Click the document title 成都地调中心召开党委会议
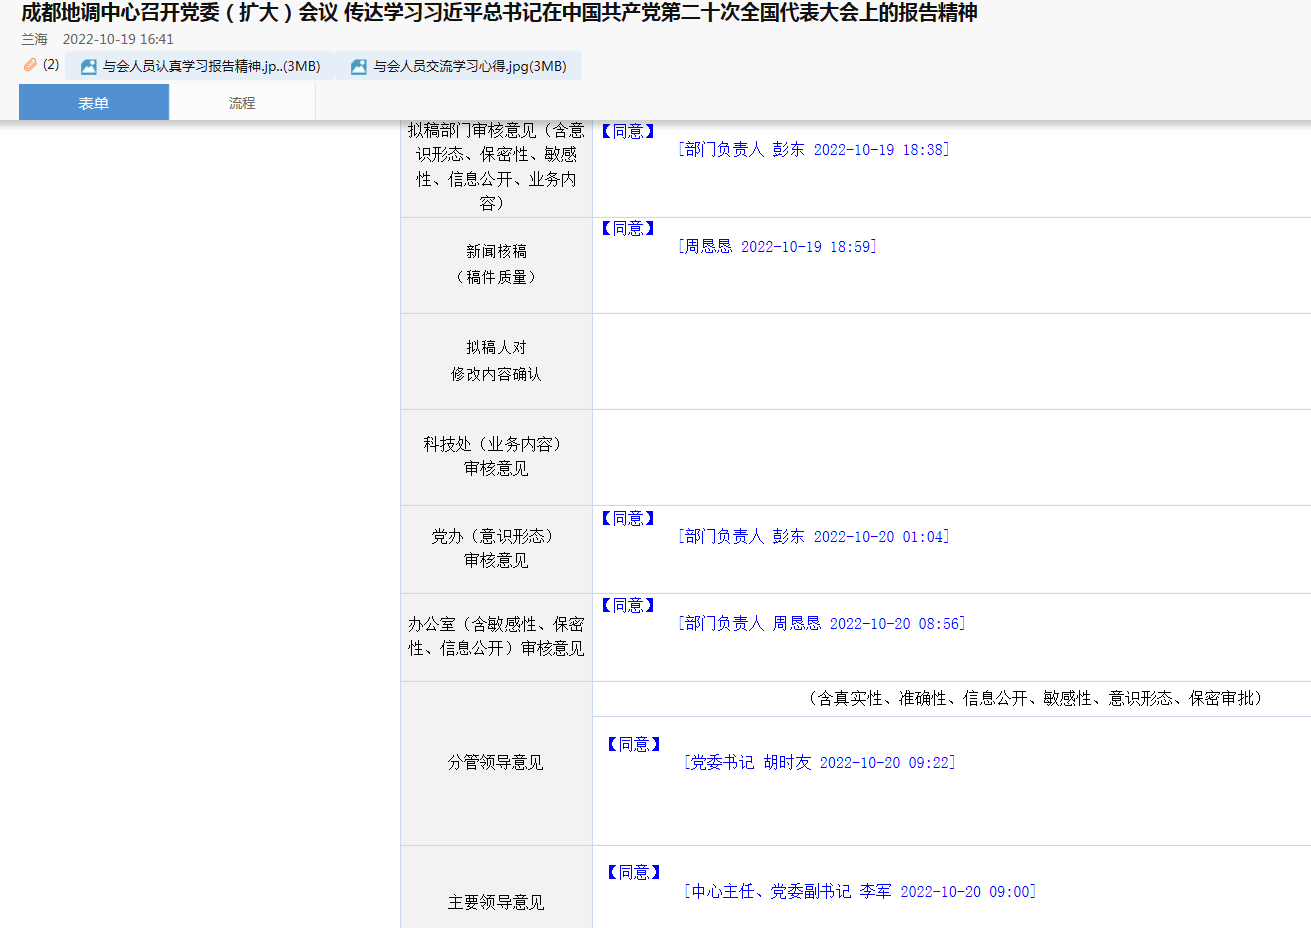1311x928 pixels. (x=498, y=13)
